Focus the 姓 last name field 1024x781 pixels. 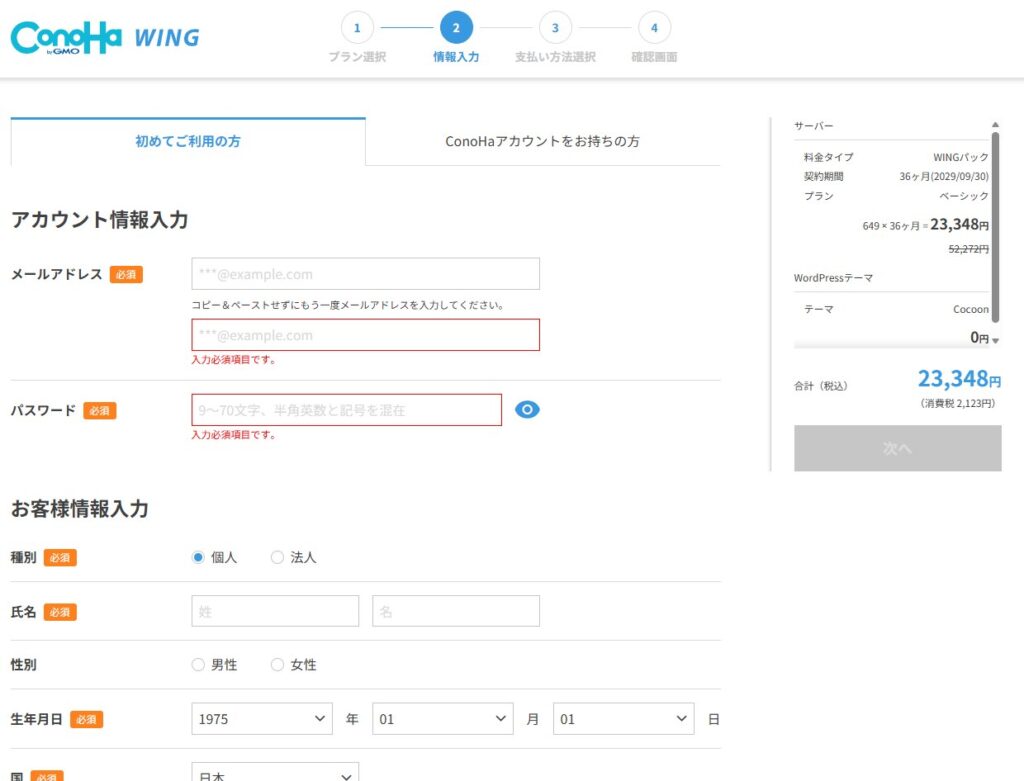(x=275, y=611)
